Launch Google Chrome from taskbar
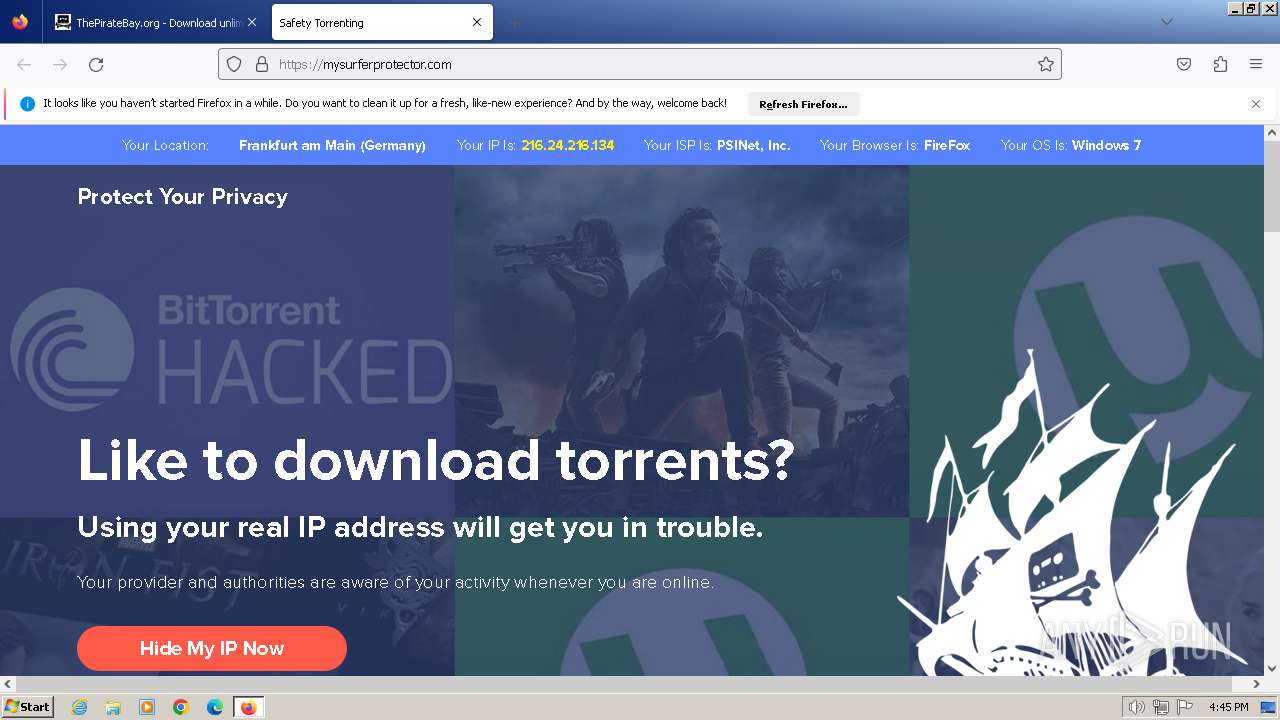 point(181,707)
